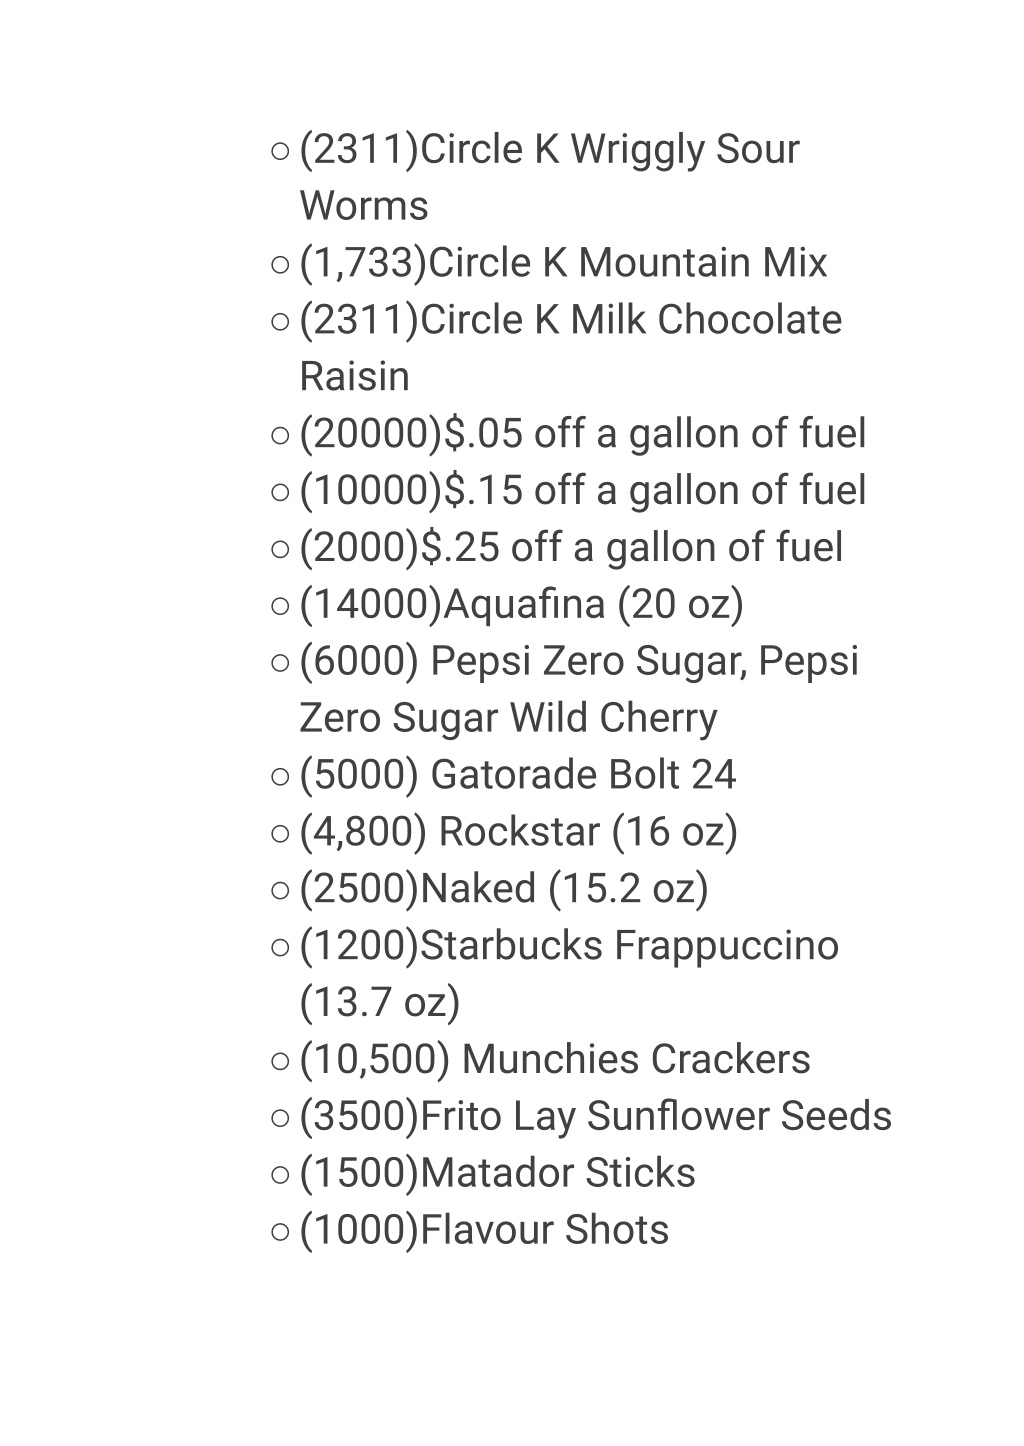
Task: Select the $.05 off a gallon entry
Action: [583, 434]
